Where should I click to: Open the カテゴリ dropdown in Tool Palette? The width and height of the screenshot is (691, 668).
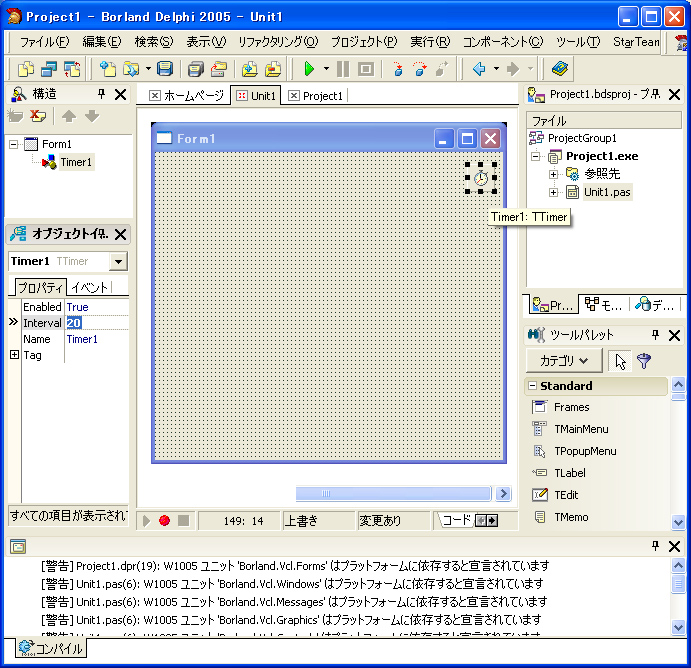tap(564, 361)
